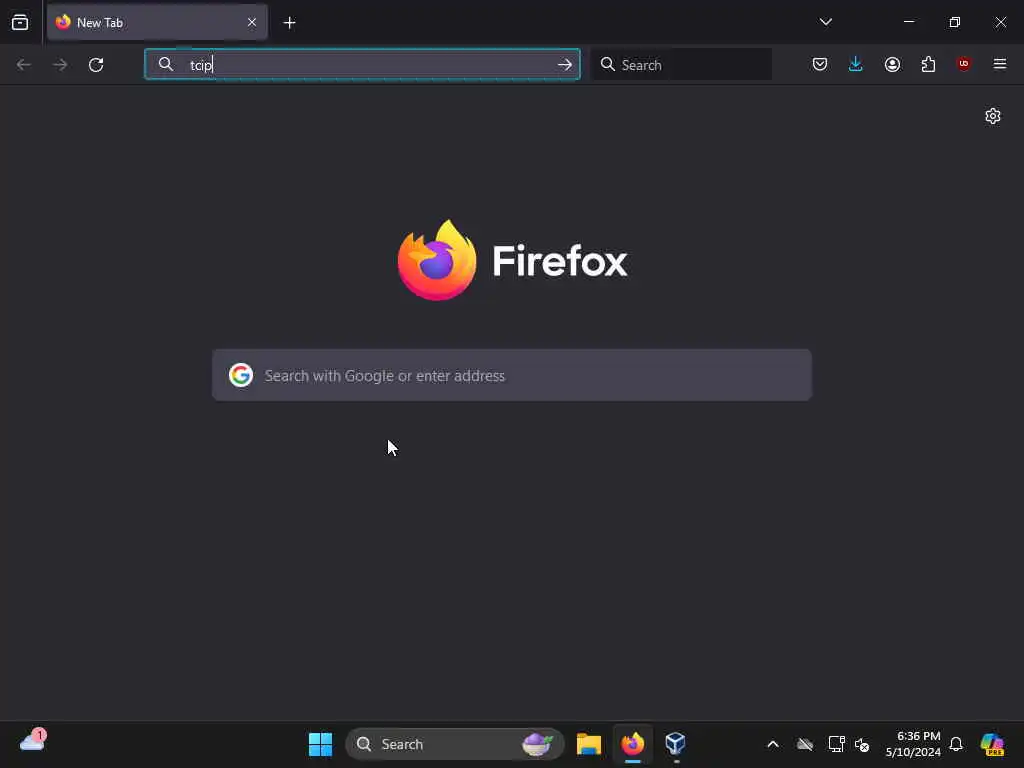Show hidden system tray icons
This screenshot has width=1024, height=768.
click(x=773, y=744)
